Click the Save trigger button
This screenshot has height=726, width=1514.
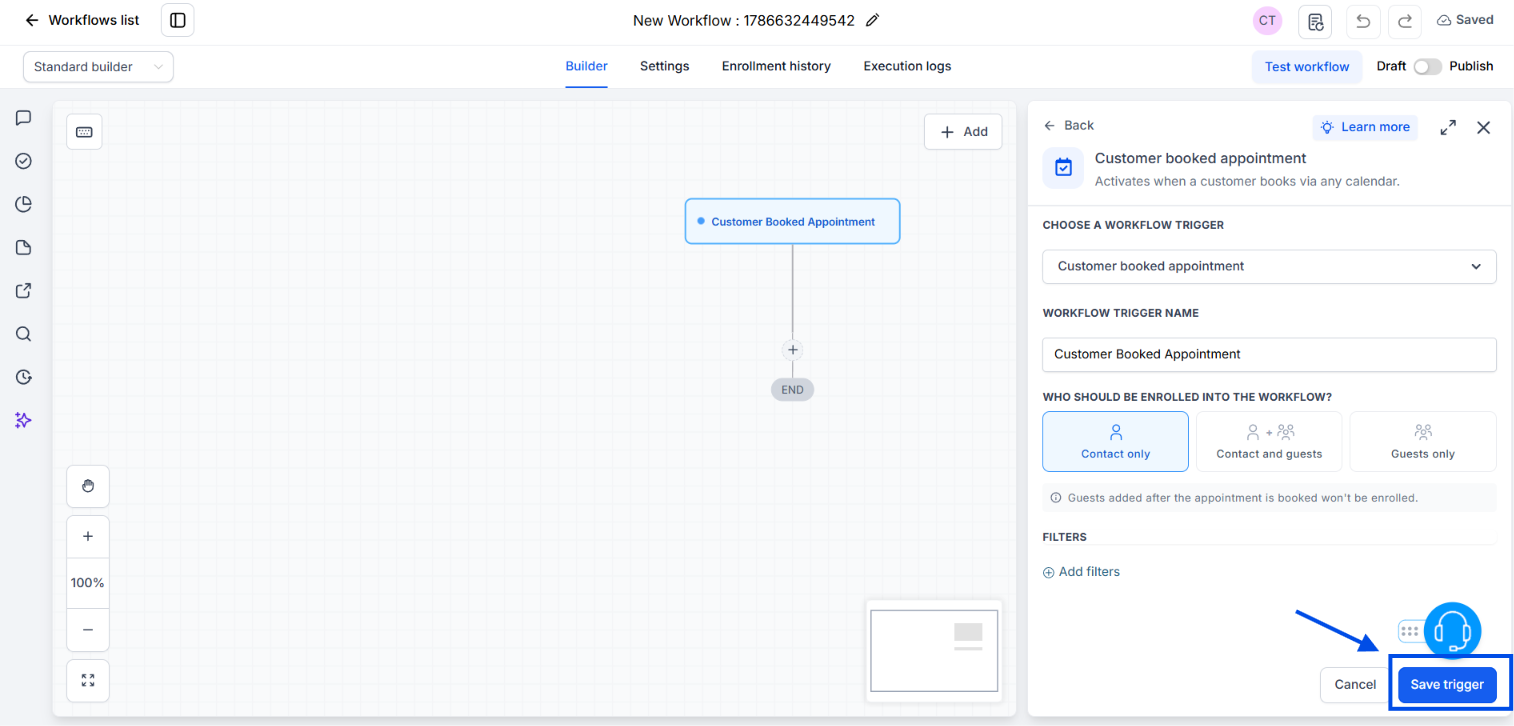[x=1447, y=685]
